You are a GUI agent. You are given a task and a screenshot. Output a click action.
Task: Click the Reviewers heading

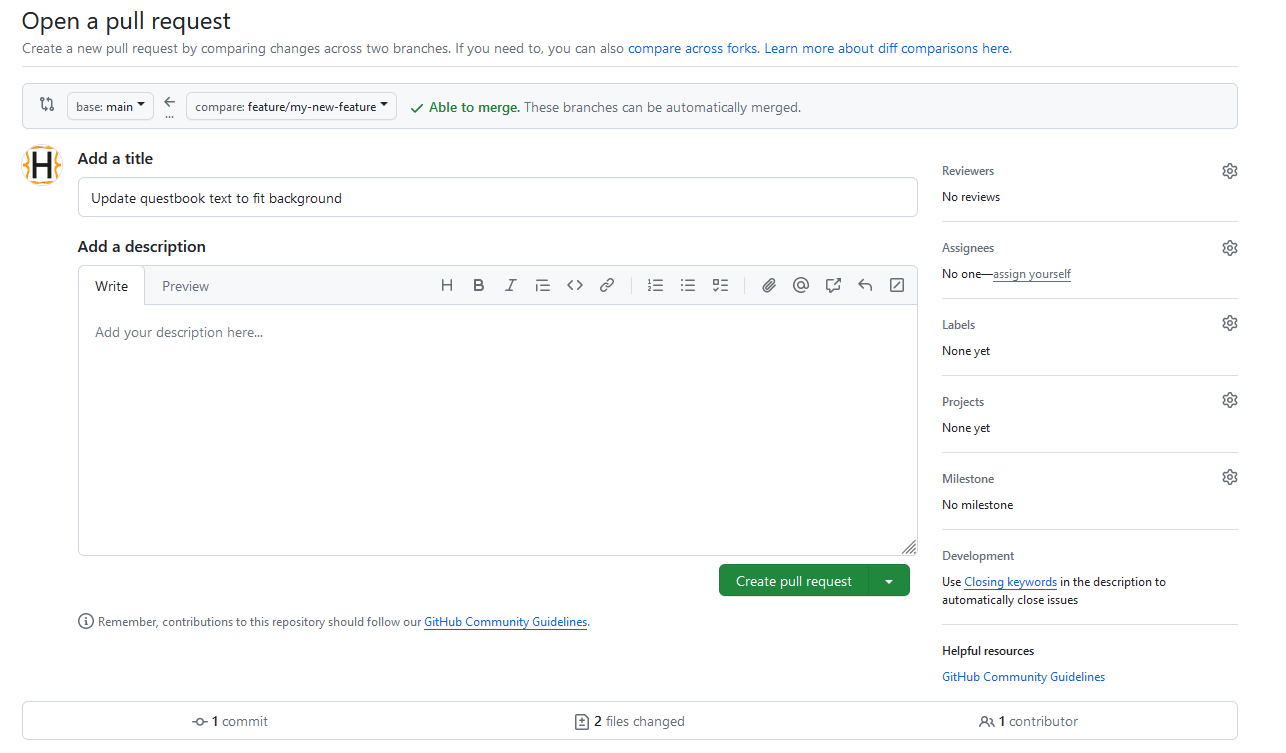coord(968,171)
